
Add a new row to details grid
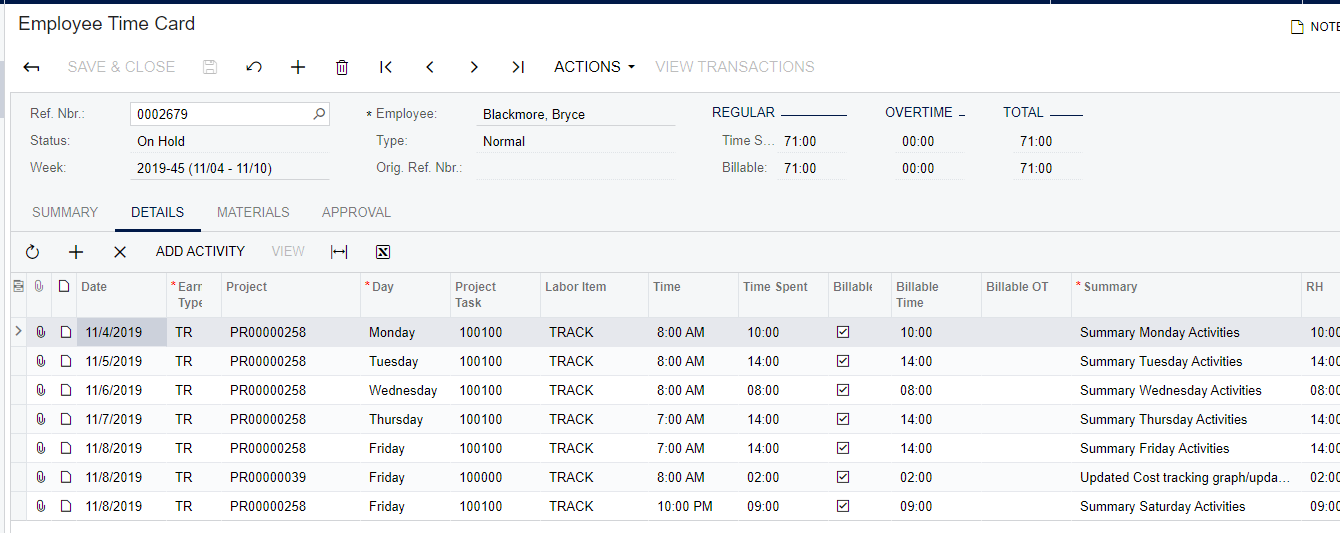(76, 252)
